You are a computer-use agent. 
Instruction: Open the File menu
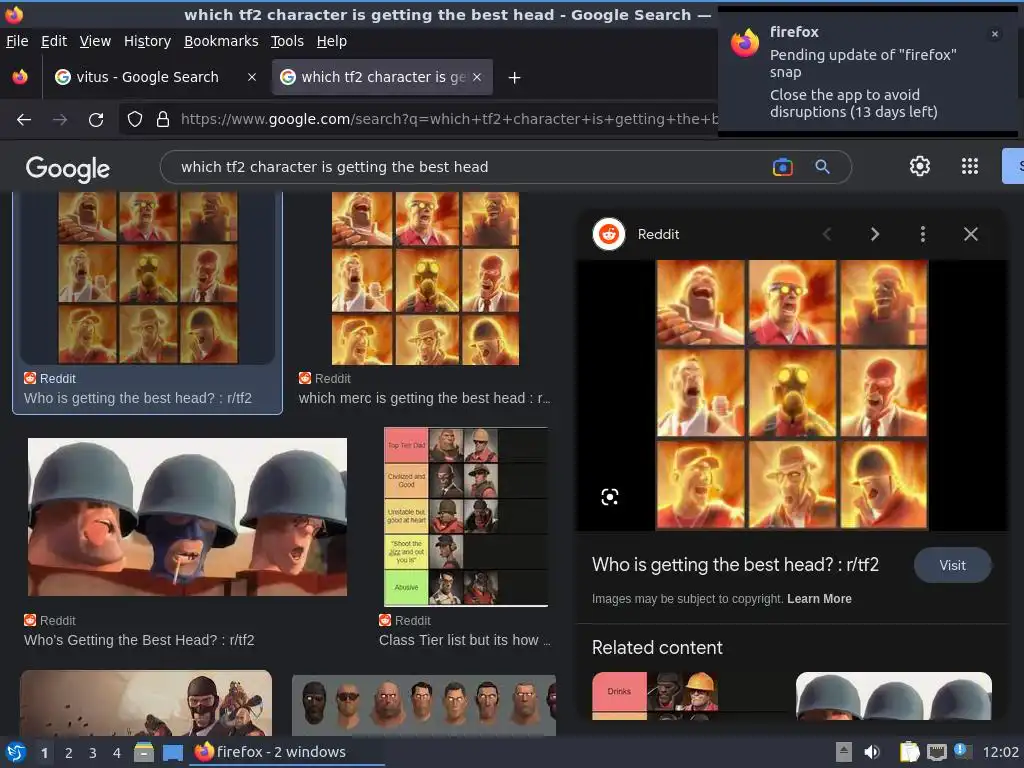tap(17, 41)
